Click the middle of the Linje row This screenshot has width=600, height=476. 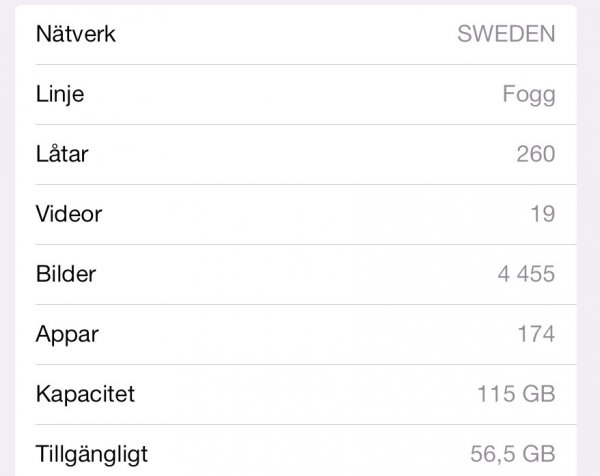click(x=300, y=95)
